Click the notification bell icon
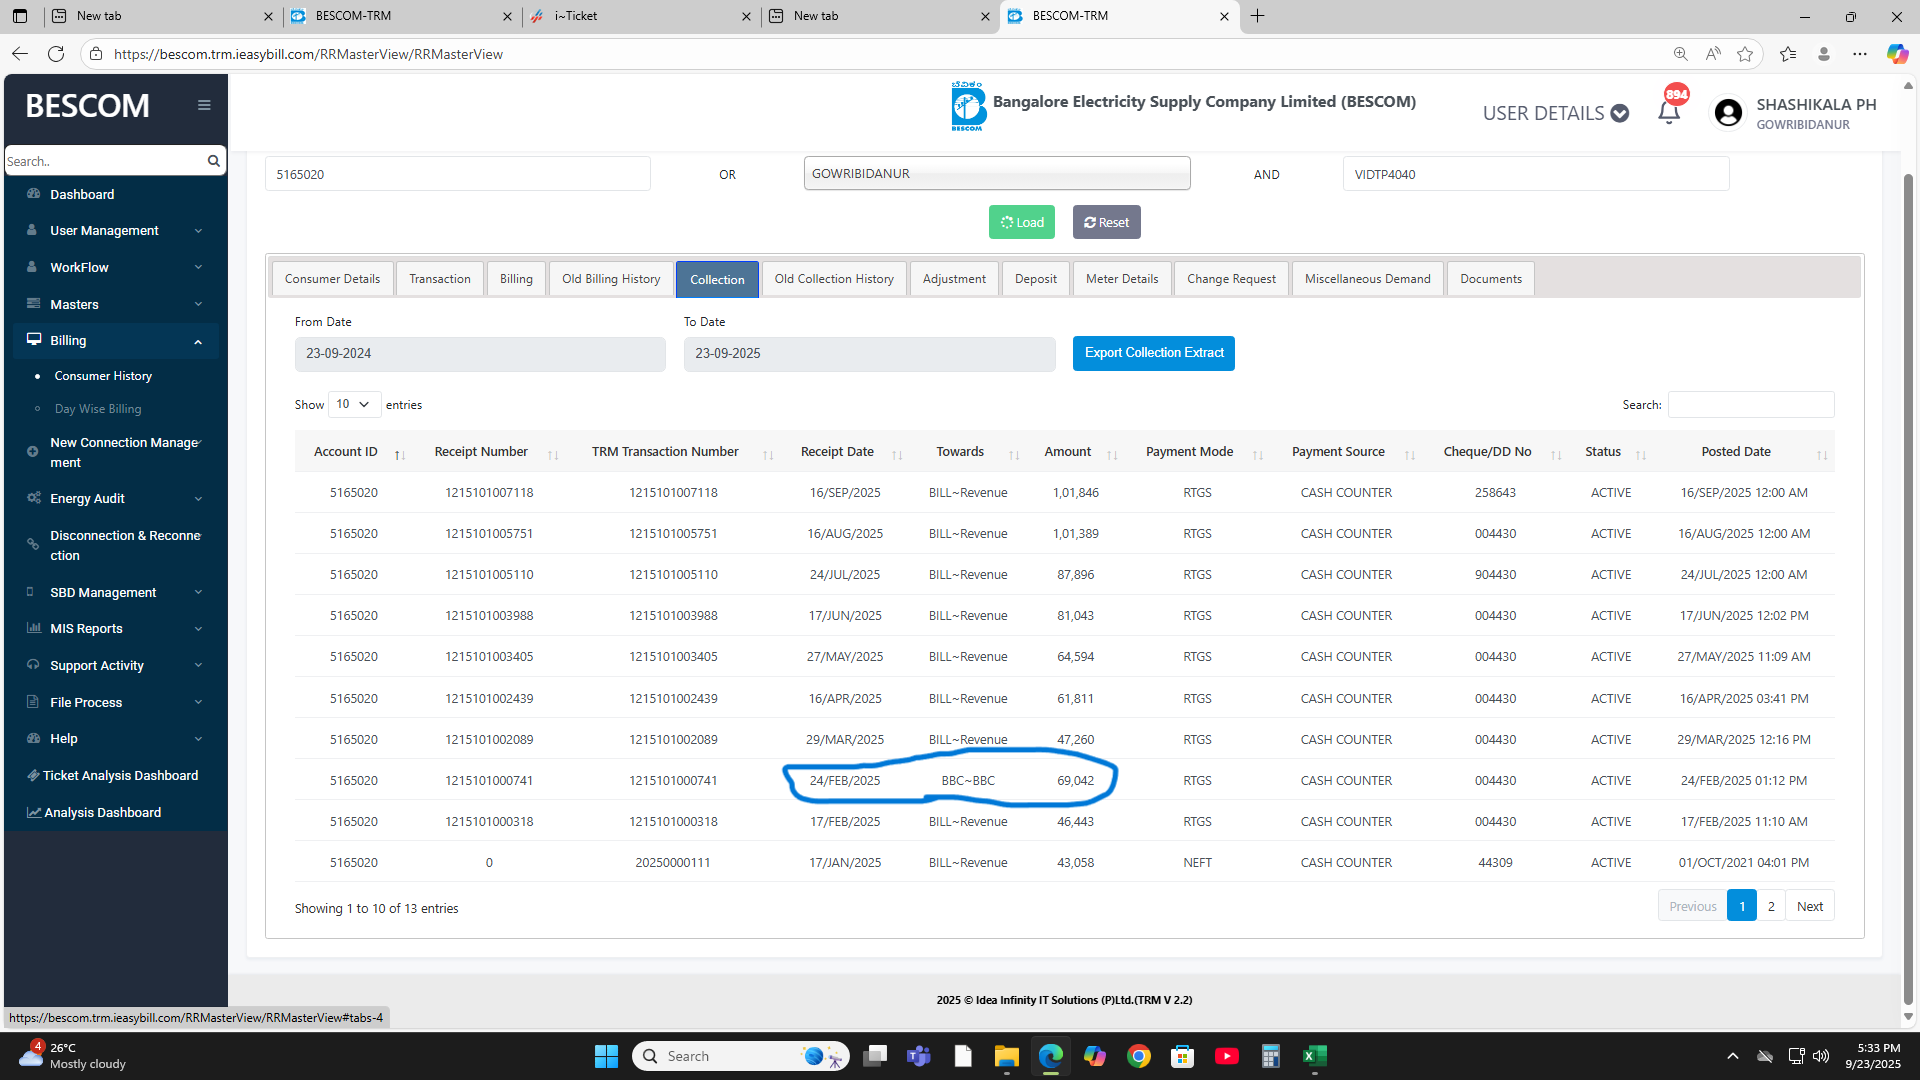1920x1080 pixels. (x=1668, y=113)
